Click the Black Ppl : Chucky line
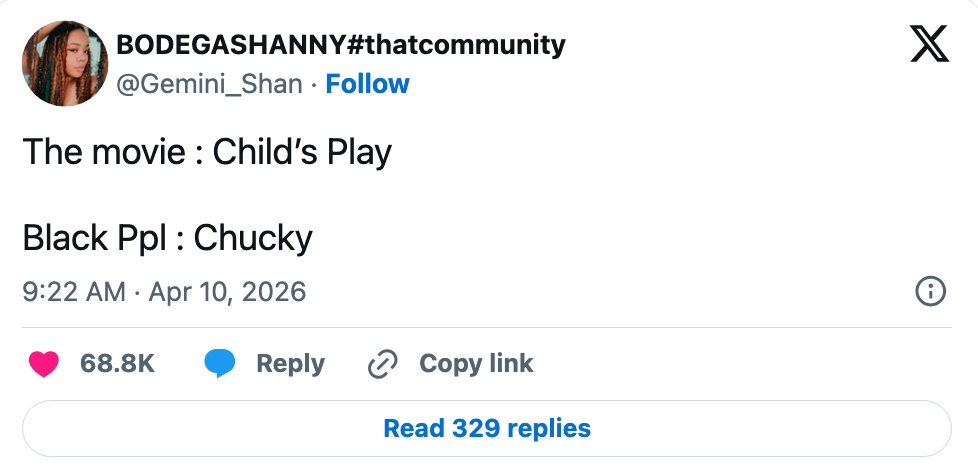Image resolution: width=978 pixels, height=472 pixels. pos(167,238)
